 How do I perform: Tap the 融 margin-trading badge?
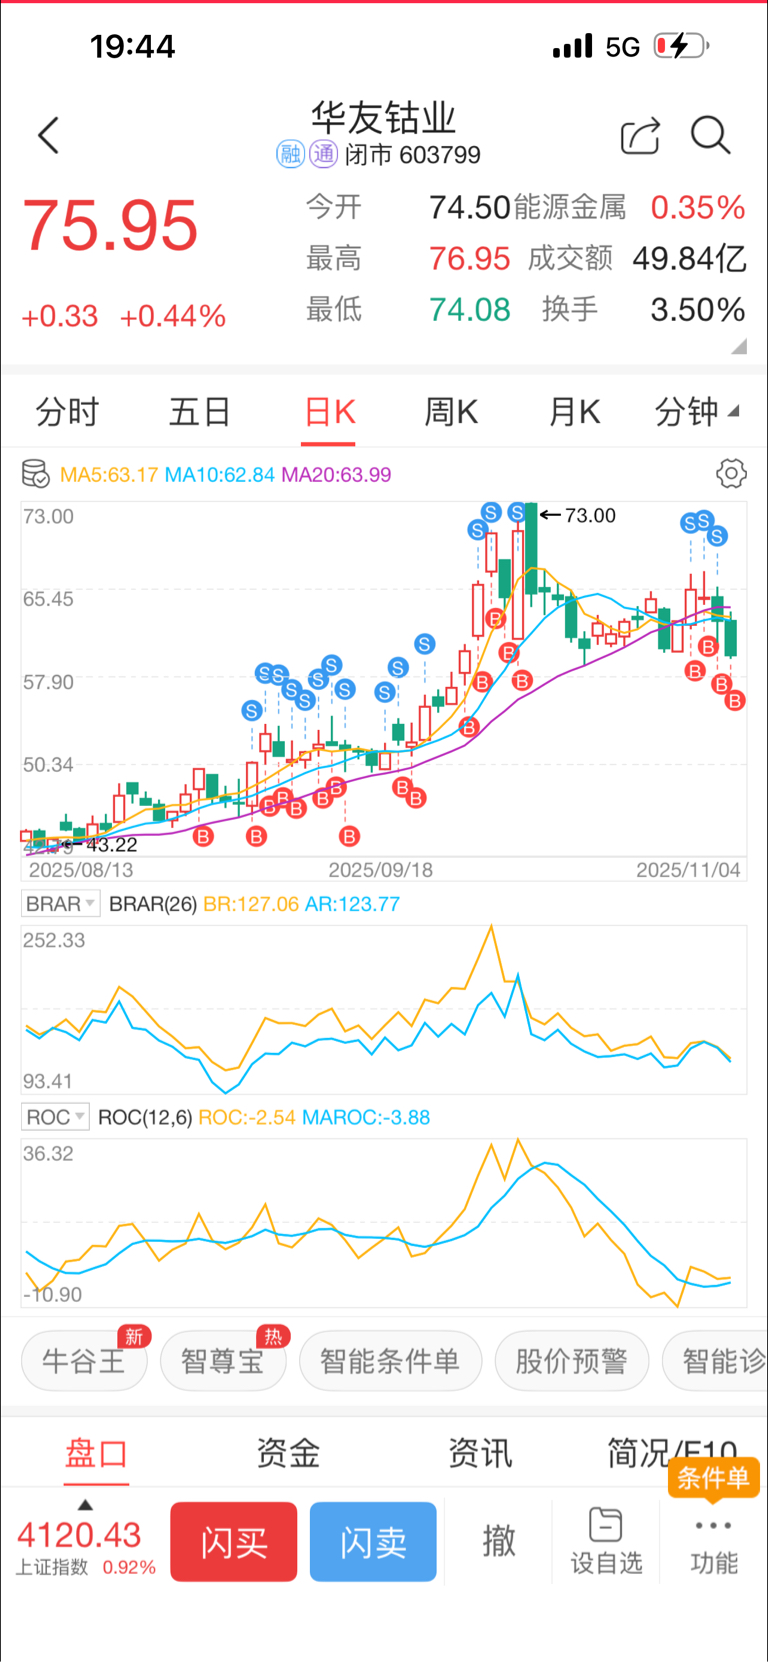(290, 154)
